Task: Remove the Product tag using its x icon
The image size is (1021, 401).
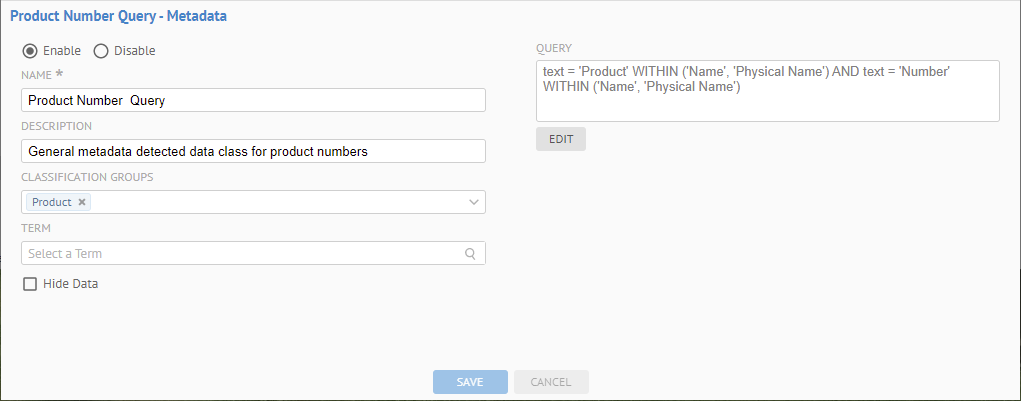Action: 82,202
